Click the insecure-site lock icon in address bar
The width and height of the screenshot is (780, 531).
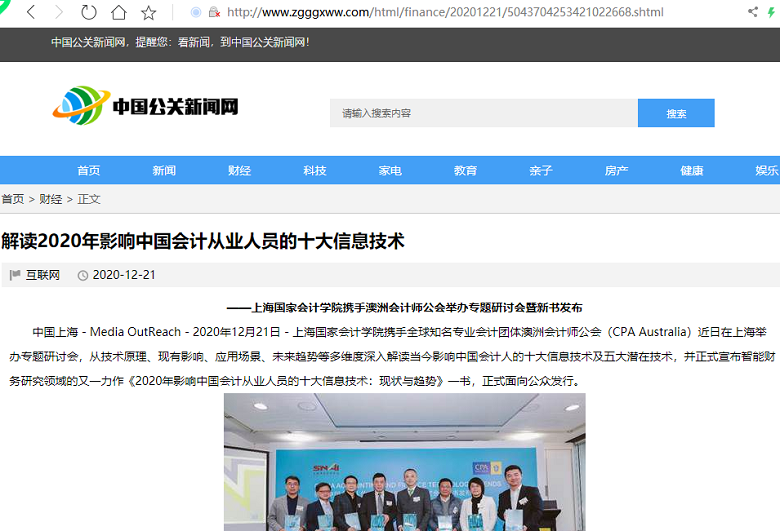pos(214,13)
